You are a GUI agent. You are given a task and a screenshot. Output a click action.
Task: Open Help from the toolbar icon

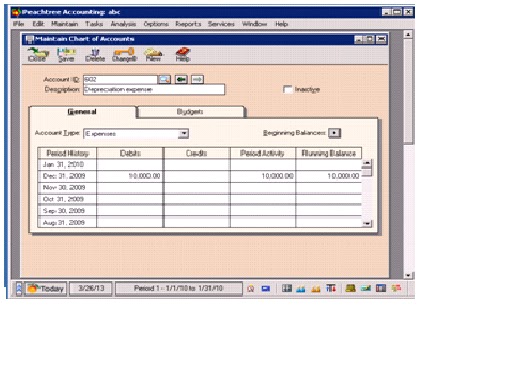183,55
